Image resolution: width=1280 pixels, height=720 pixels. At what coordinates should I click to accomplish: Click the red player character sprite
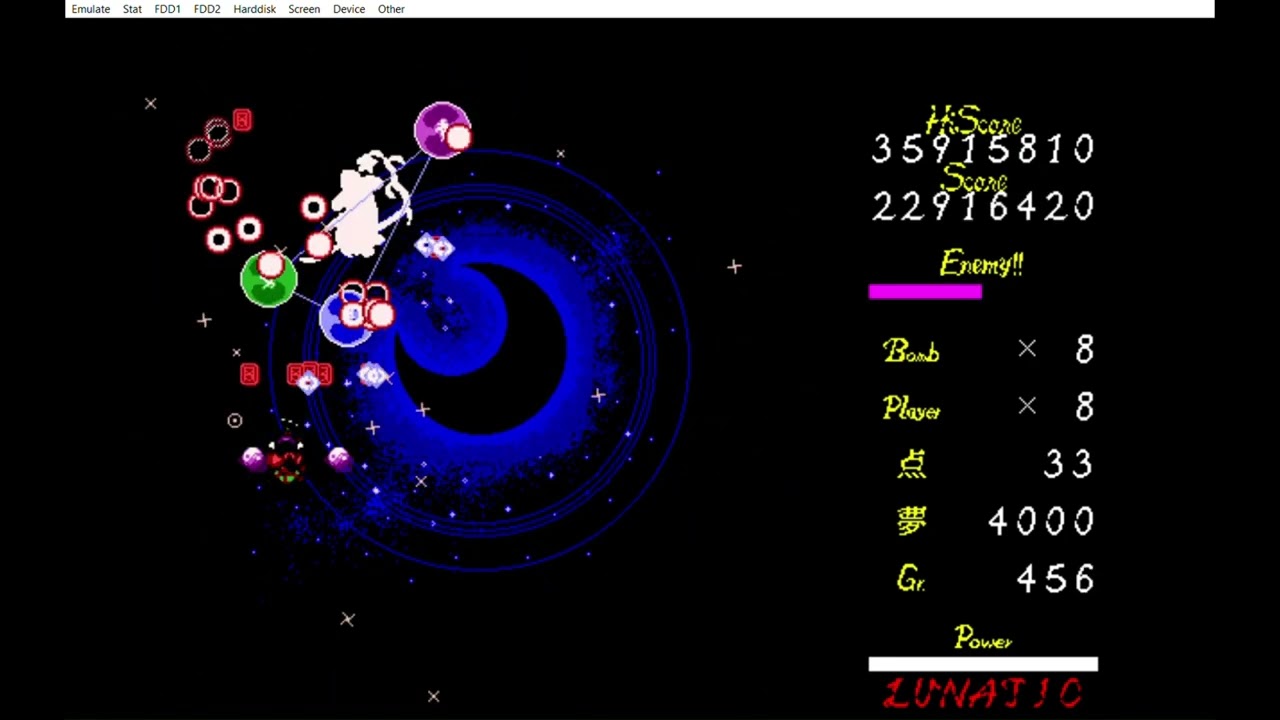[x=287, y=459]
